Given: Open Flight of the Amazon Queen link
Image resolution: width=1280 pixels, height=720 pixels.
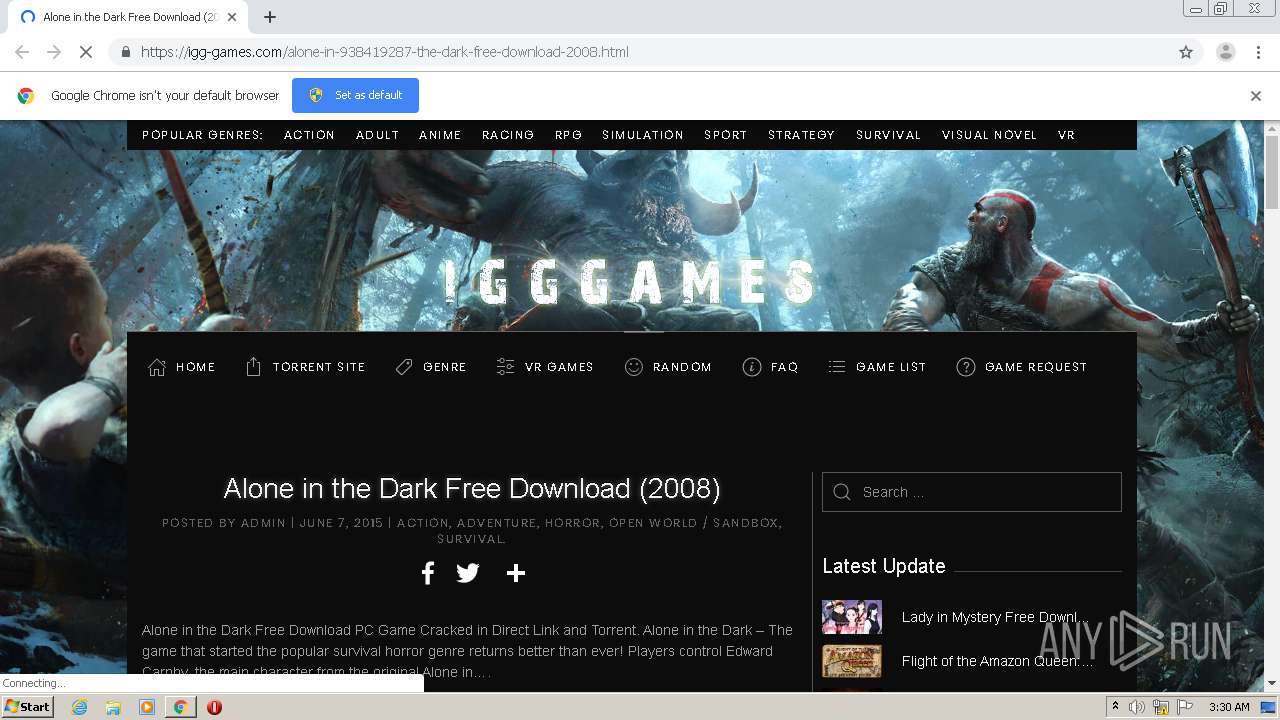Looking at the screenshot, I should (x=997, y=661).
